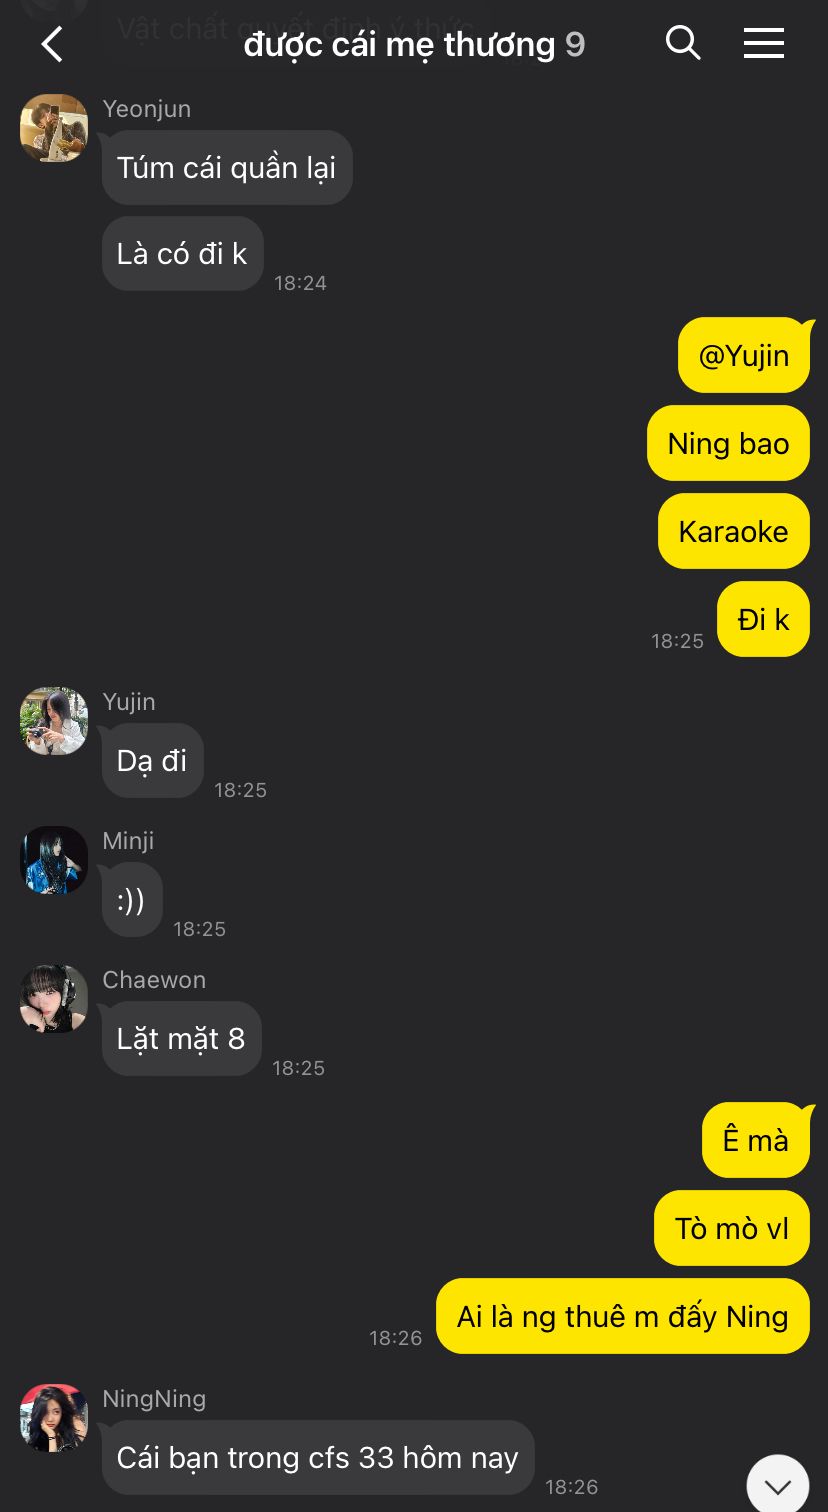Tap "Cái bạn trong cfs 33 hôm nay" message
828x1512 pixels.
coord(318,1458)
